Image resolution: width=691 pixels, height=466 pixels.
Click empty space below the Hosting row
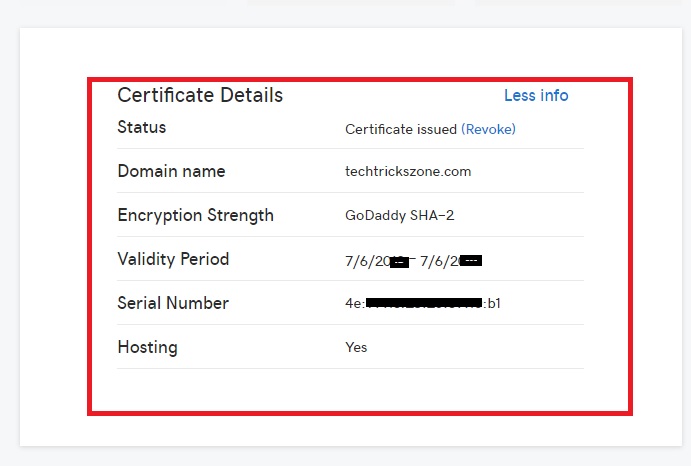350,390
